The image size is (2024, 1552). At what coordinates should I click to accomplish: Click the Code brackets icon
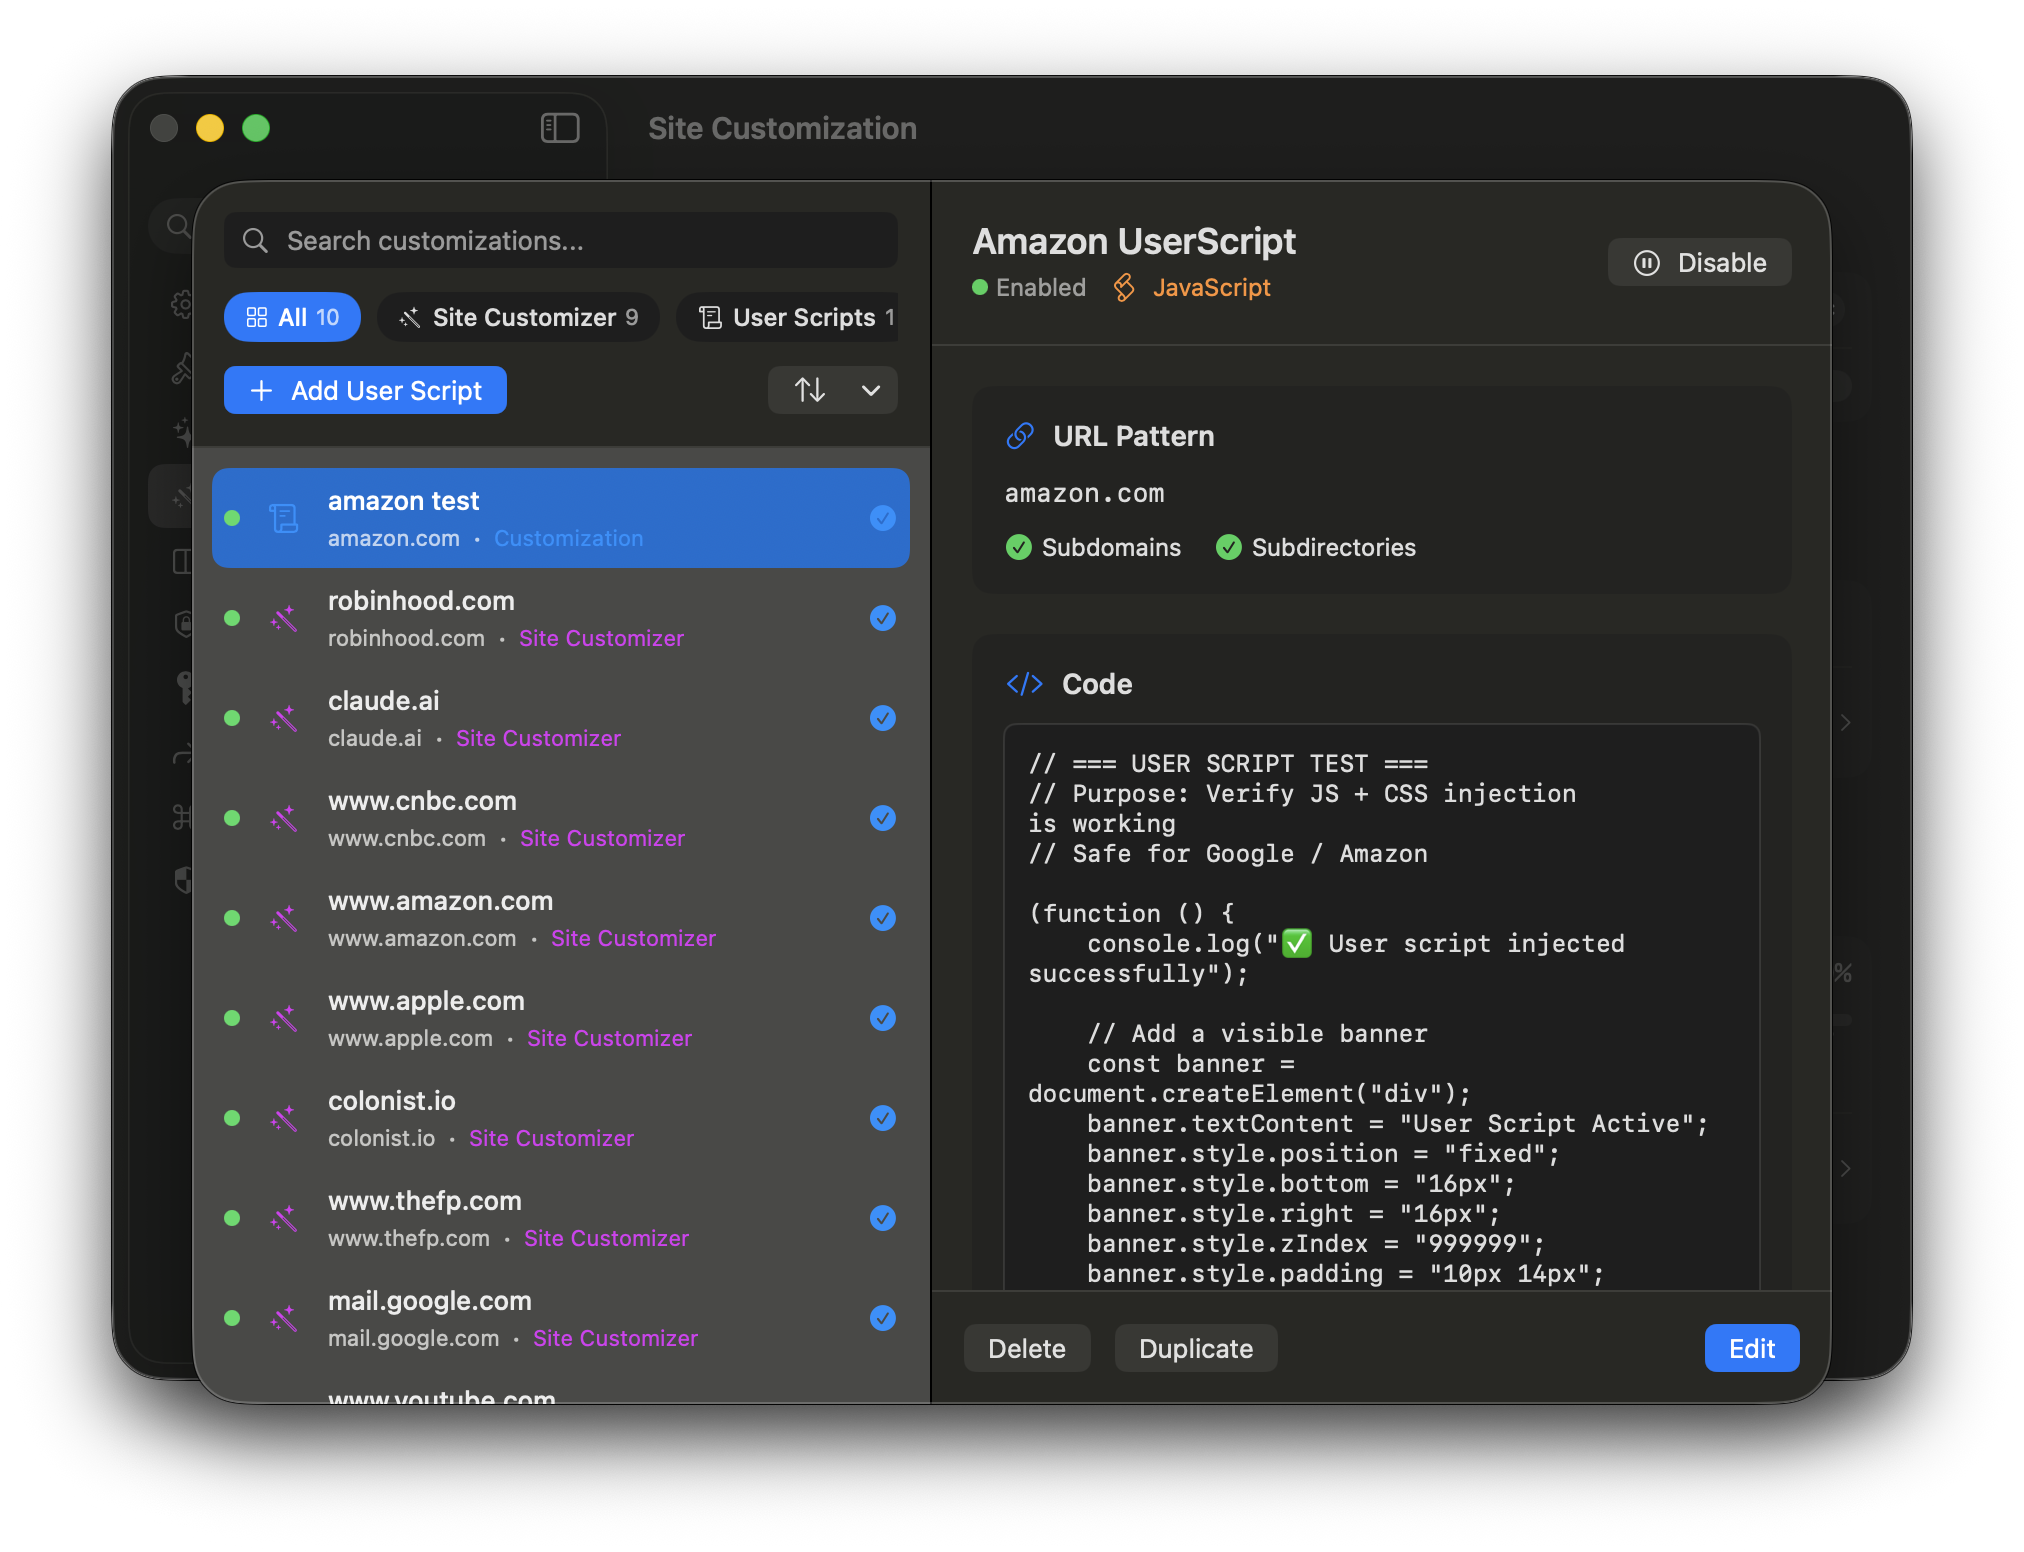tap(1024, 684)
